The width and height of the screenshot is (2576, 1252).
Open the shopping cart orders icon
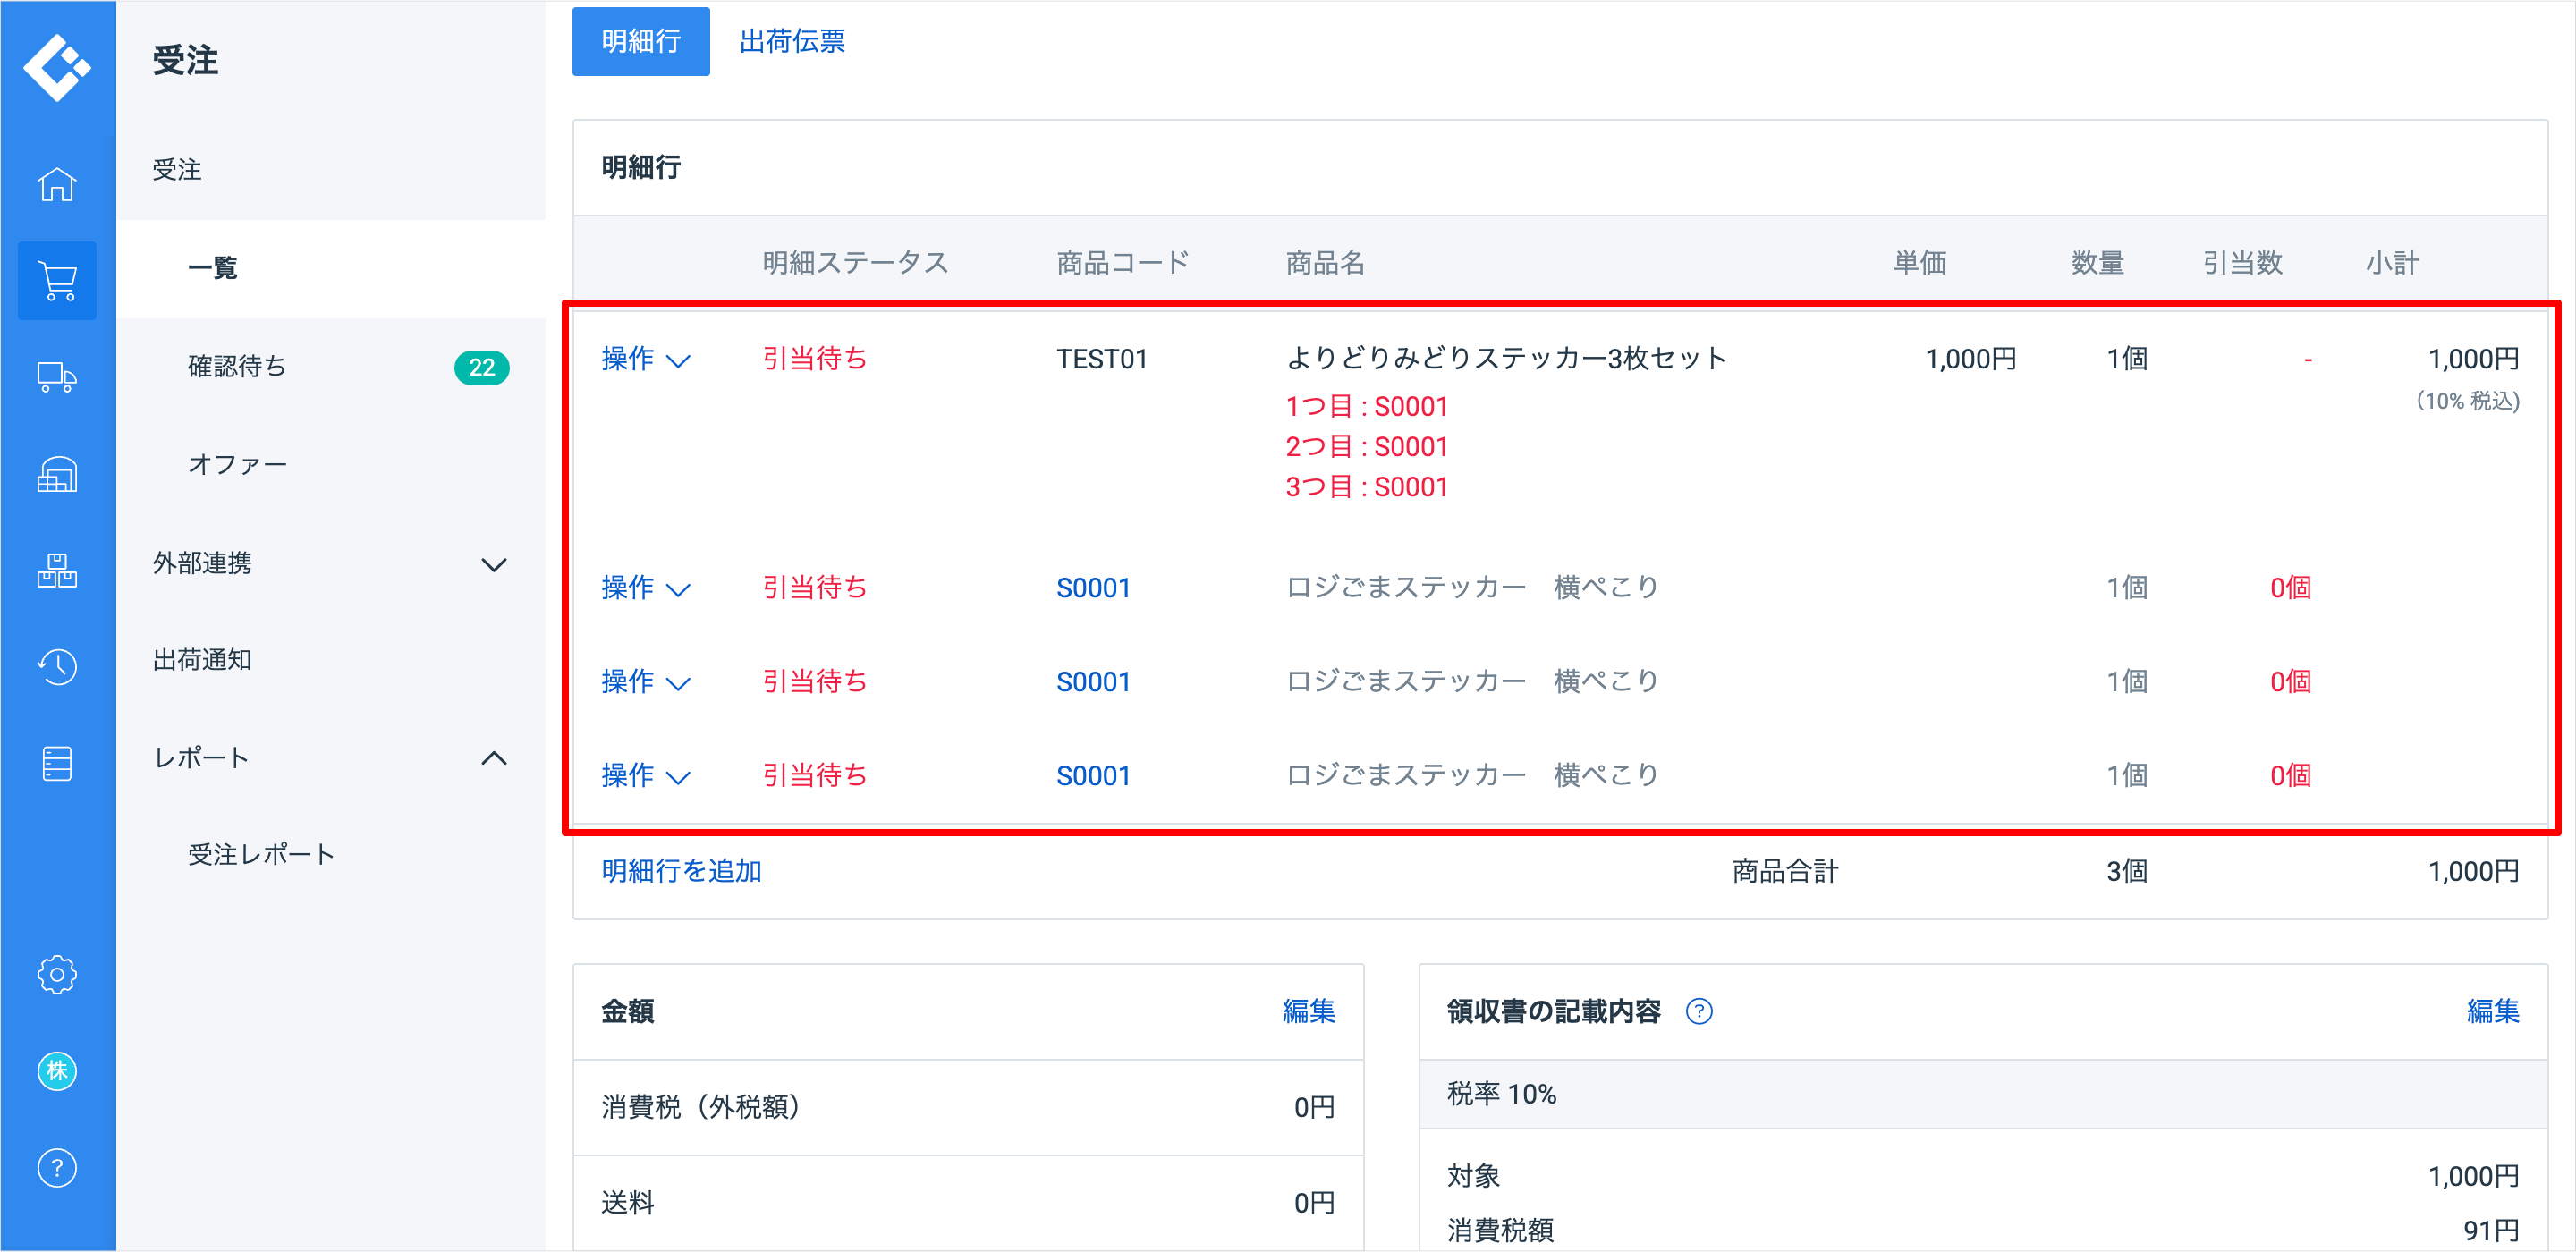click(57, 281)
